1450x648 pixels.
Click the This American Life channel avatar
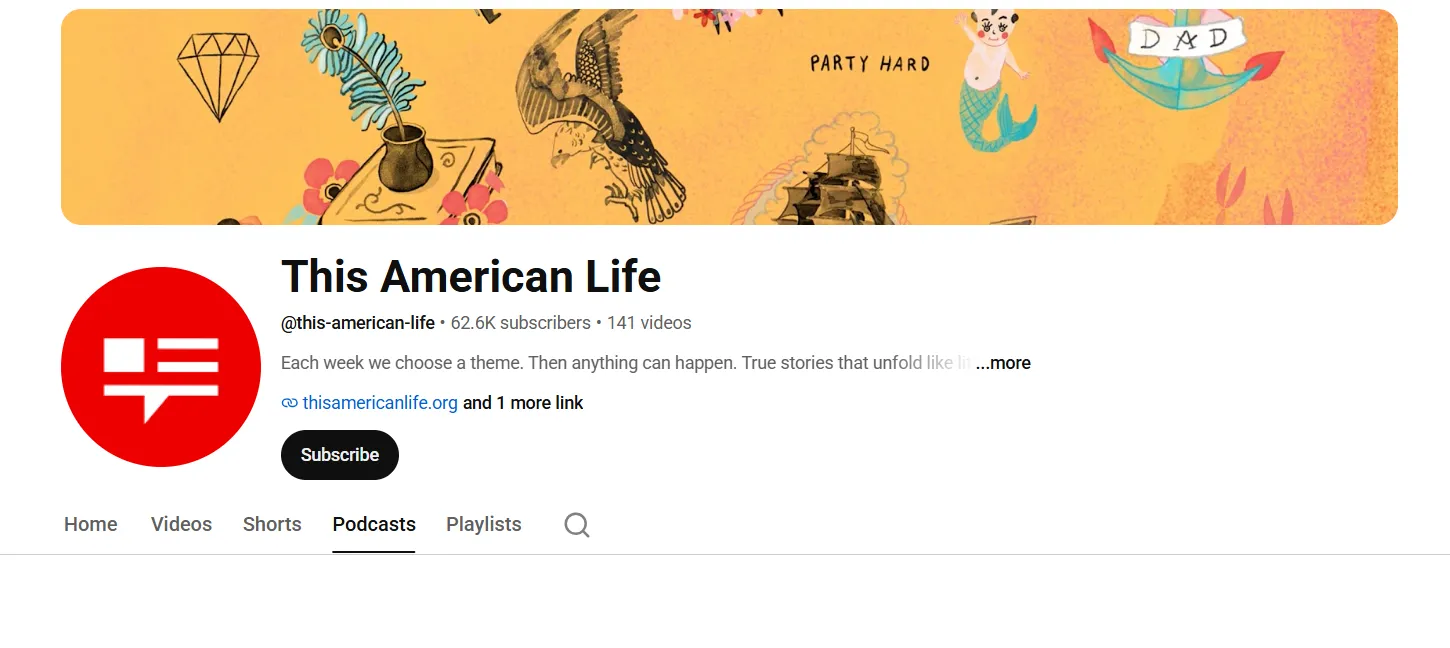pyautogui.click(x=161, y=367)
